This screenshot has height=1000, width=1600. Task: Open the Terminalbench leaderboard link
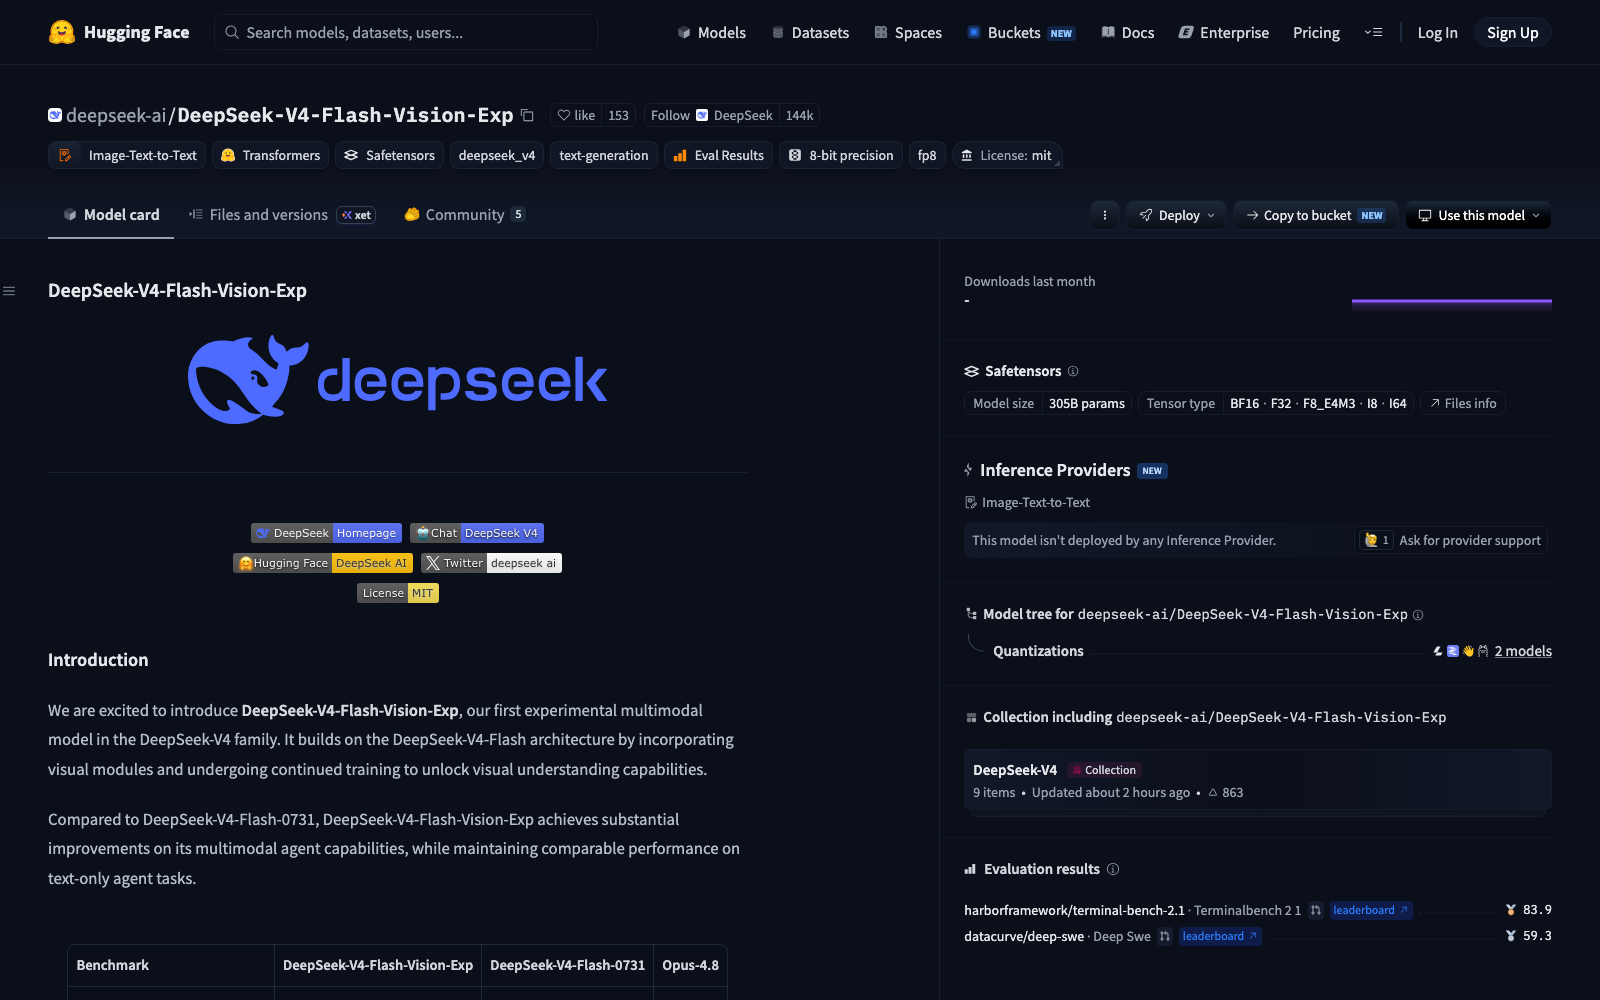[1370, 910]
